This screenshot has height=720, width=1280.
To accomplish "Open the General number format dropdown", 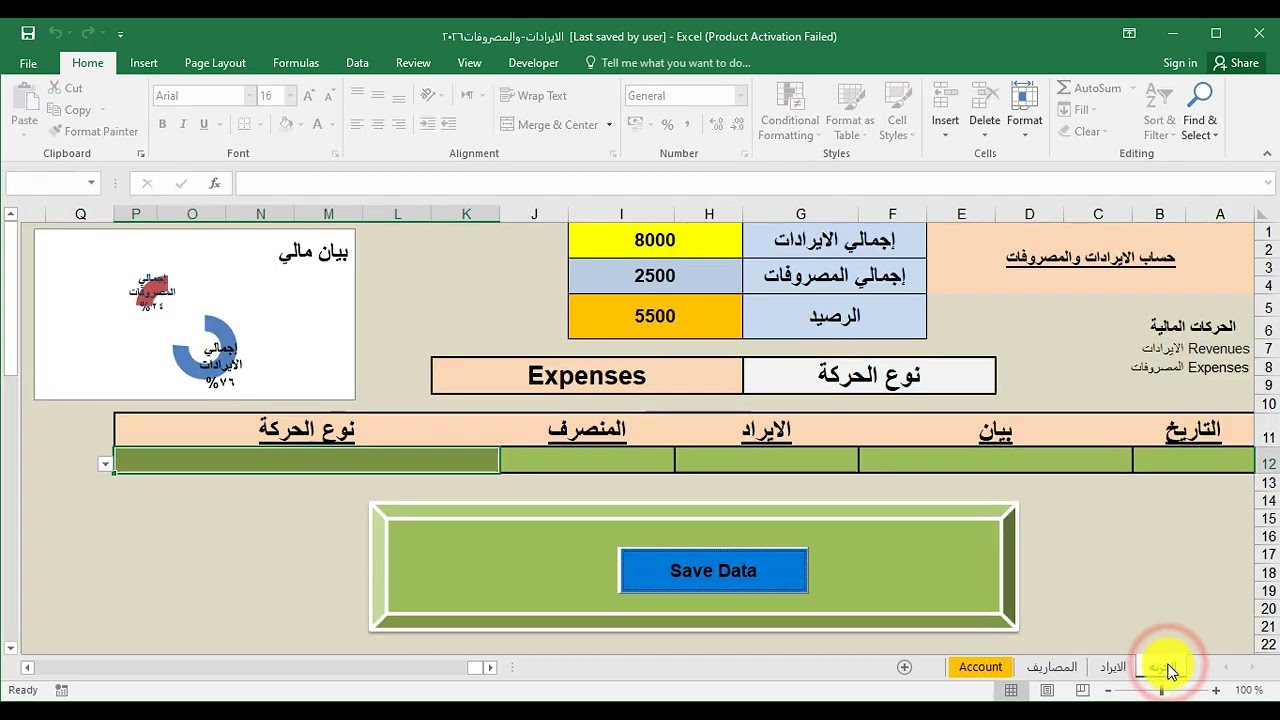I will 740,95.
